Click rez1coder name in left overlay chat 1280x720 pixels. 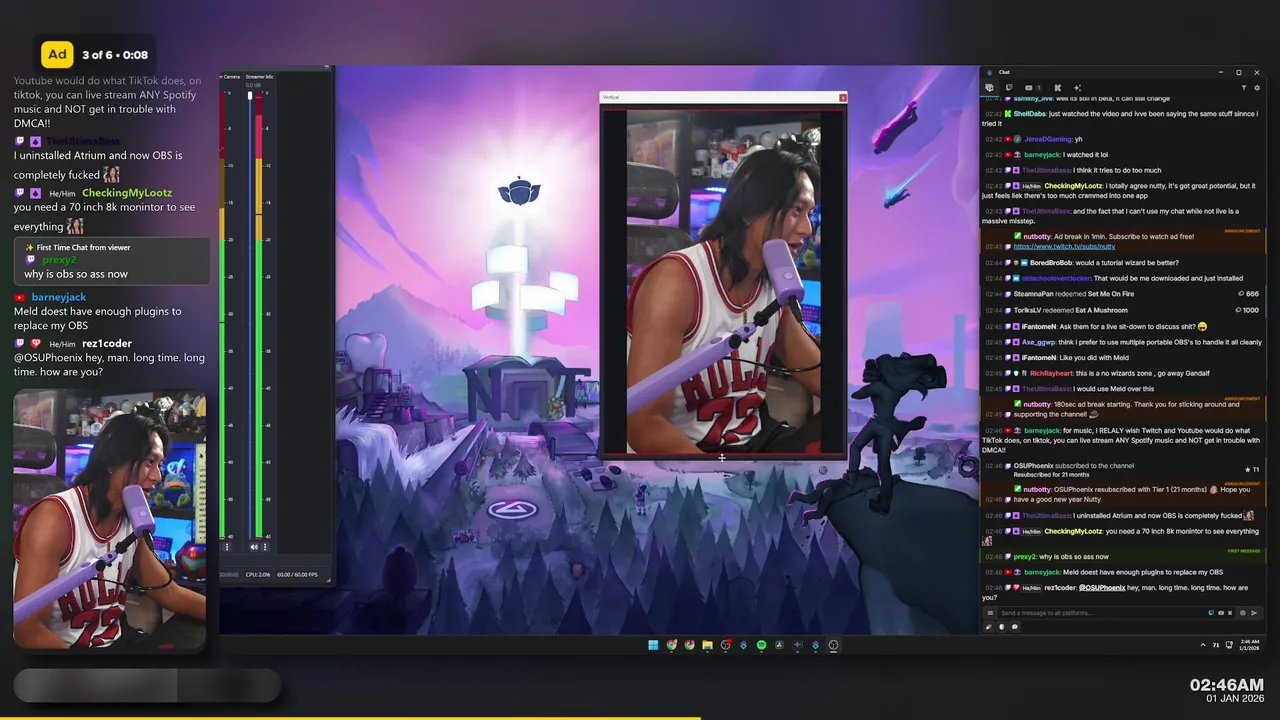pyautogui.click(x=107, y=343)
